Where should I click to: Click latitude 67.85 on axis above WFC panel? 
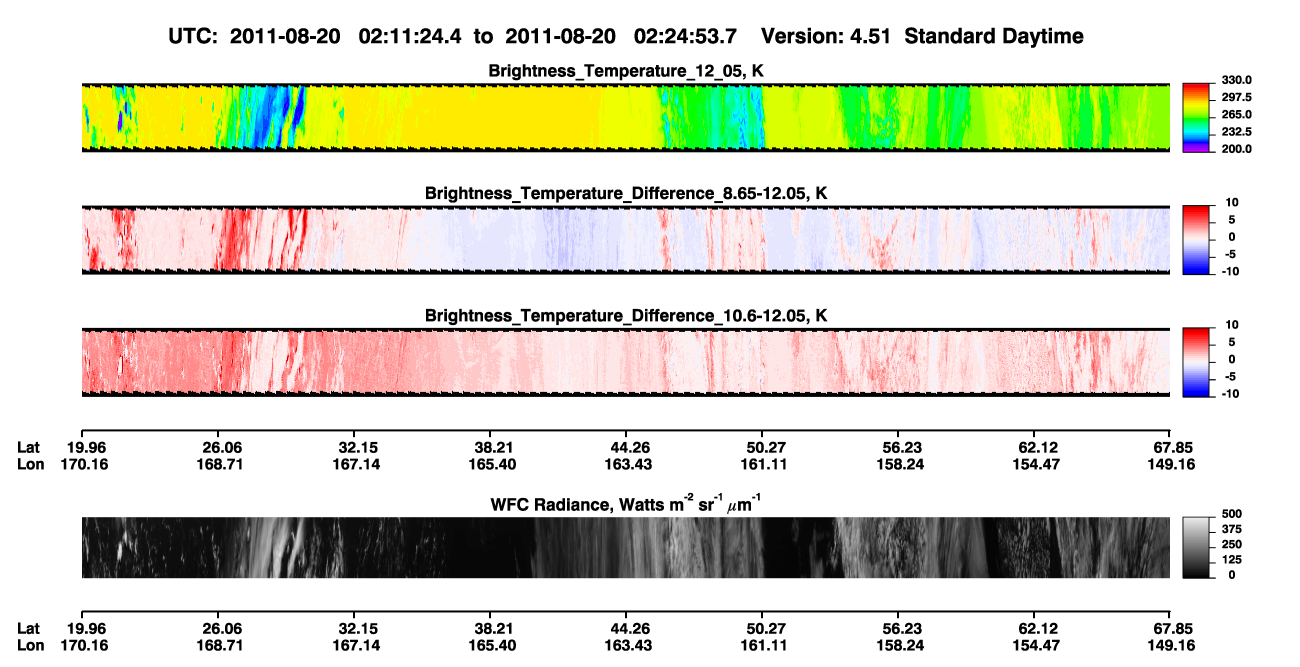[1173, 447]
